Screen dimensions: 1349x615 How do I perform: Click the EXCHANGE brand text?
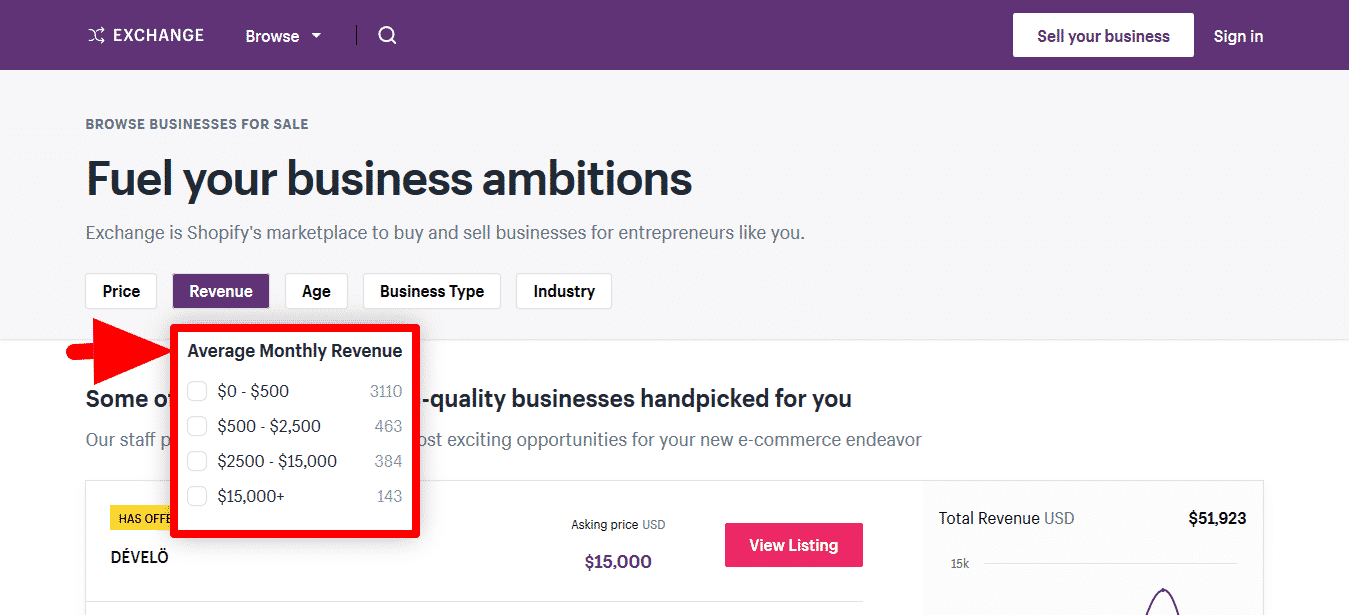coord(158,36)
